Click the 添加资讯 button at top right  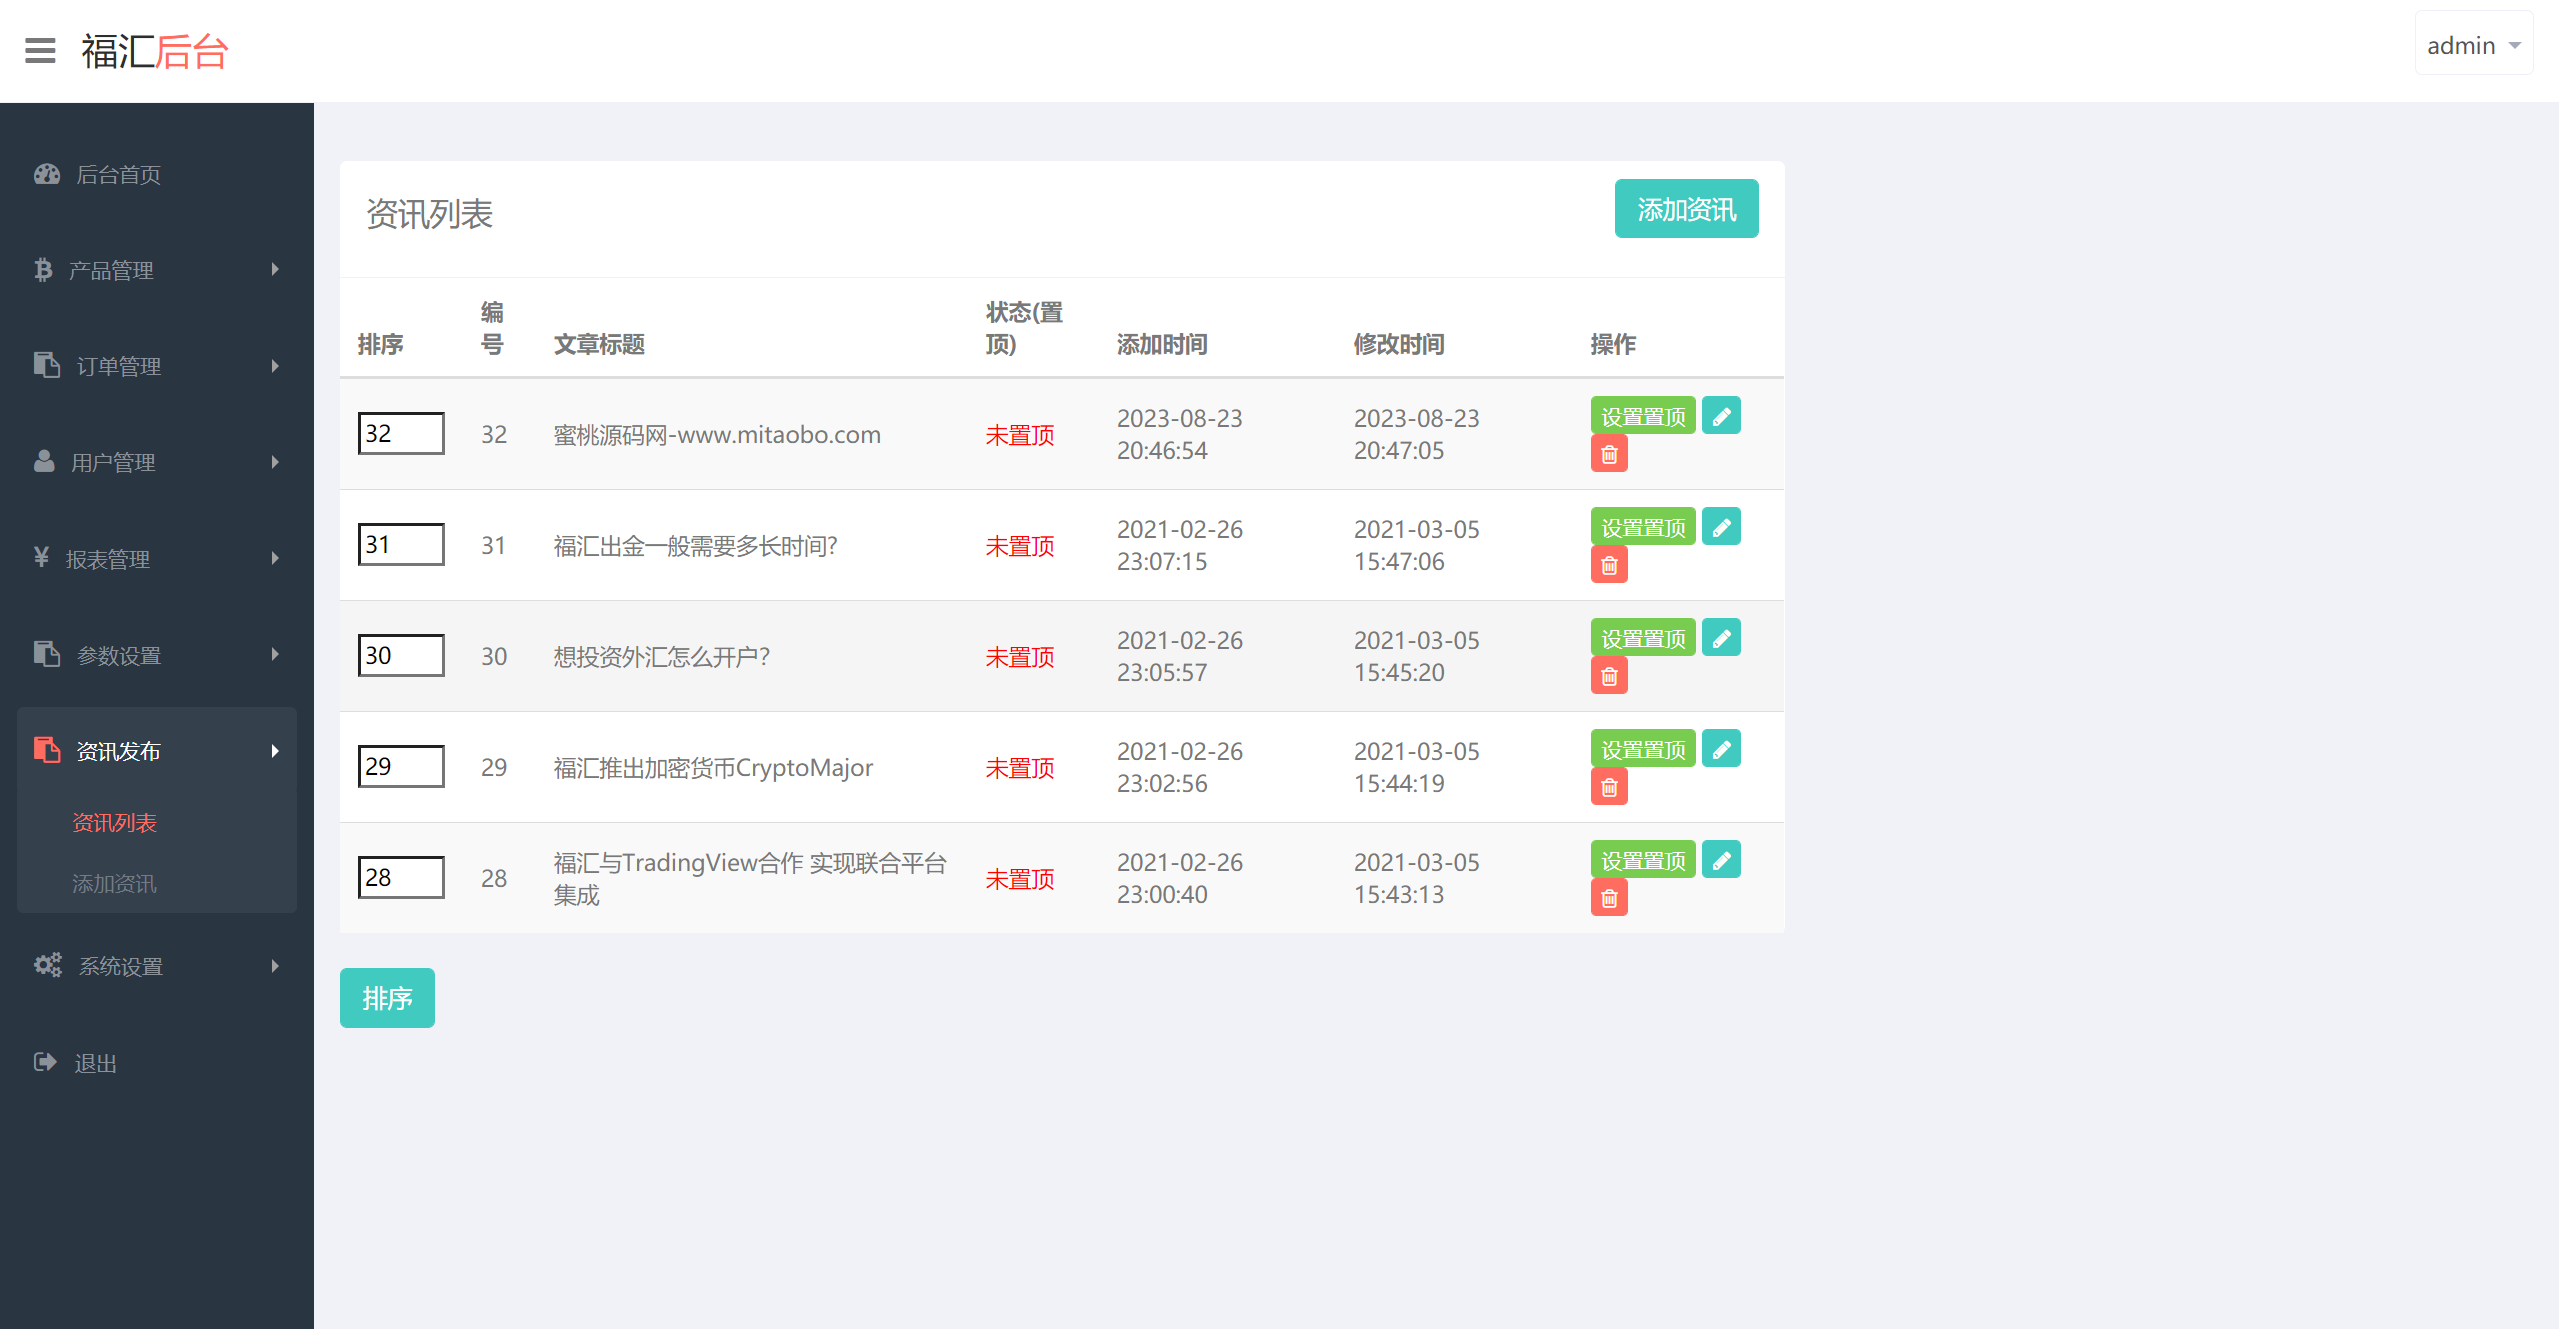[1685, 209]
